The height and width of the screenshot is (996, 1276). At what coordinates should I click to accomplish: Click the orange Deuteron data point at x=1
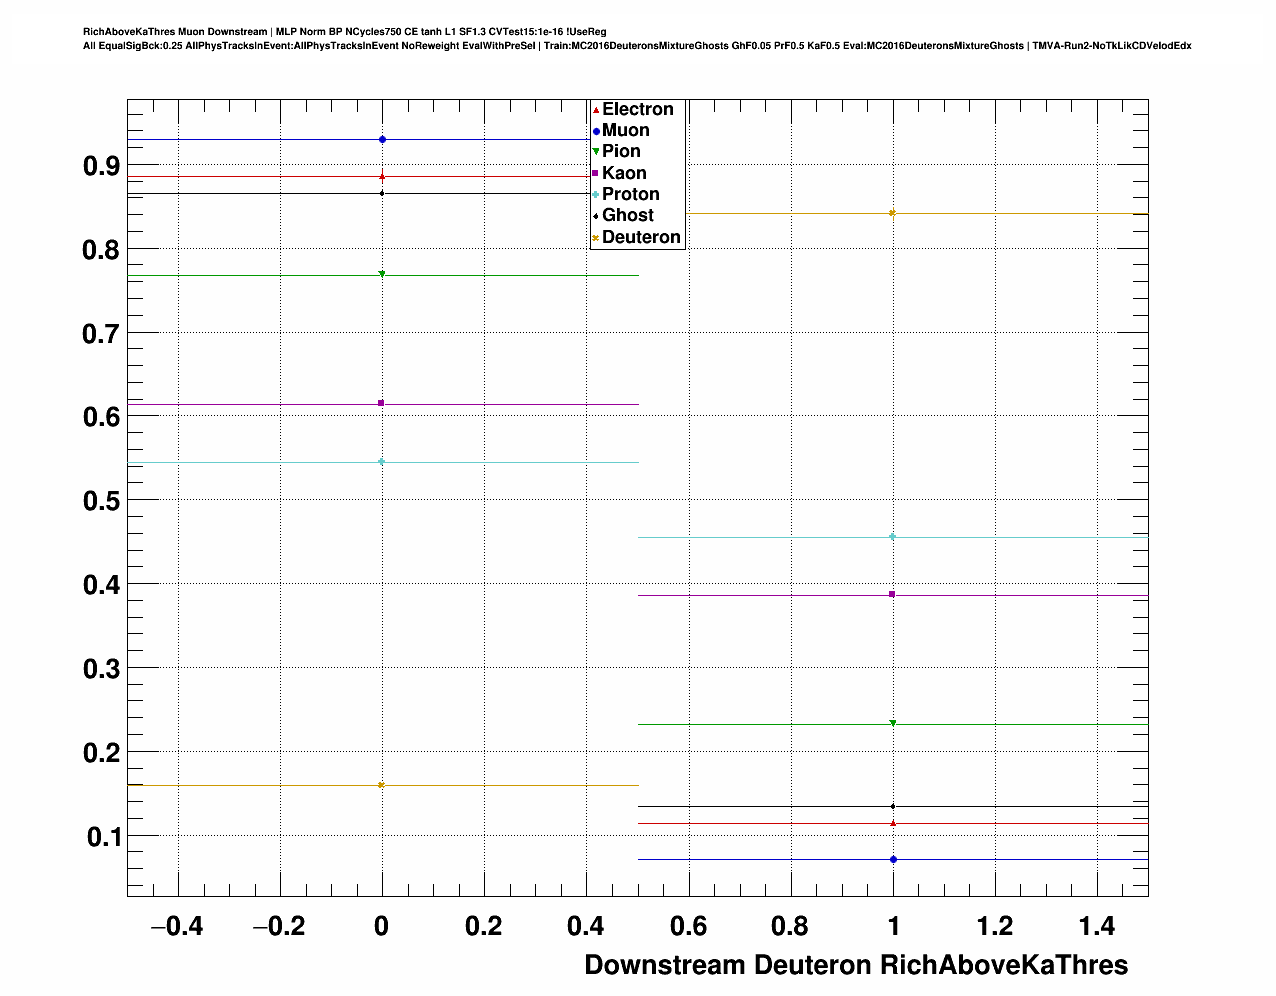click(x=892, y=213)
